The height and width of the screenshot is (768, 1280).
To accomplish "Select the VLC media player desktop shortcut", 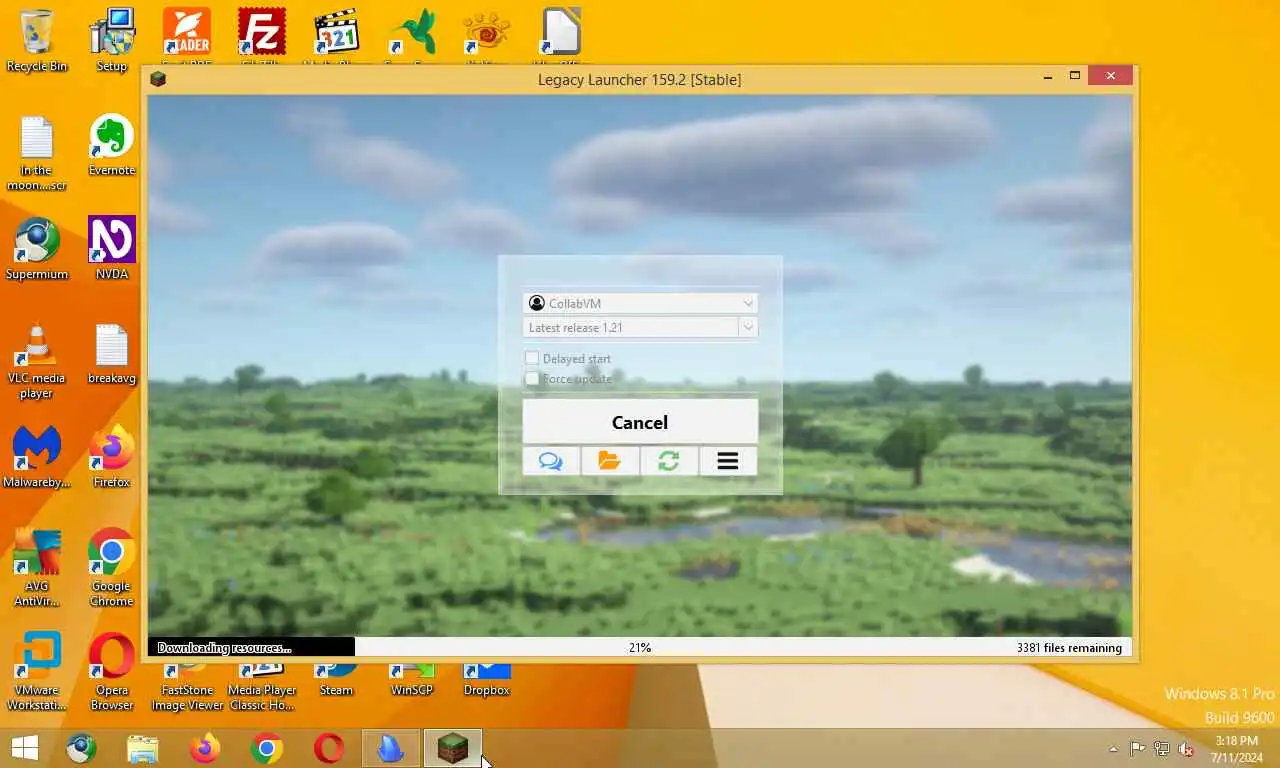I will pyautogui.click(x=37, y=361).
